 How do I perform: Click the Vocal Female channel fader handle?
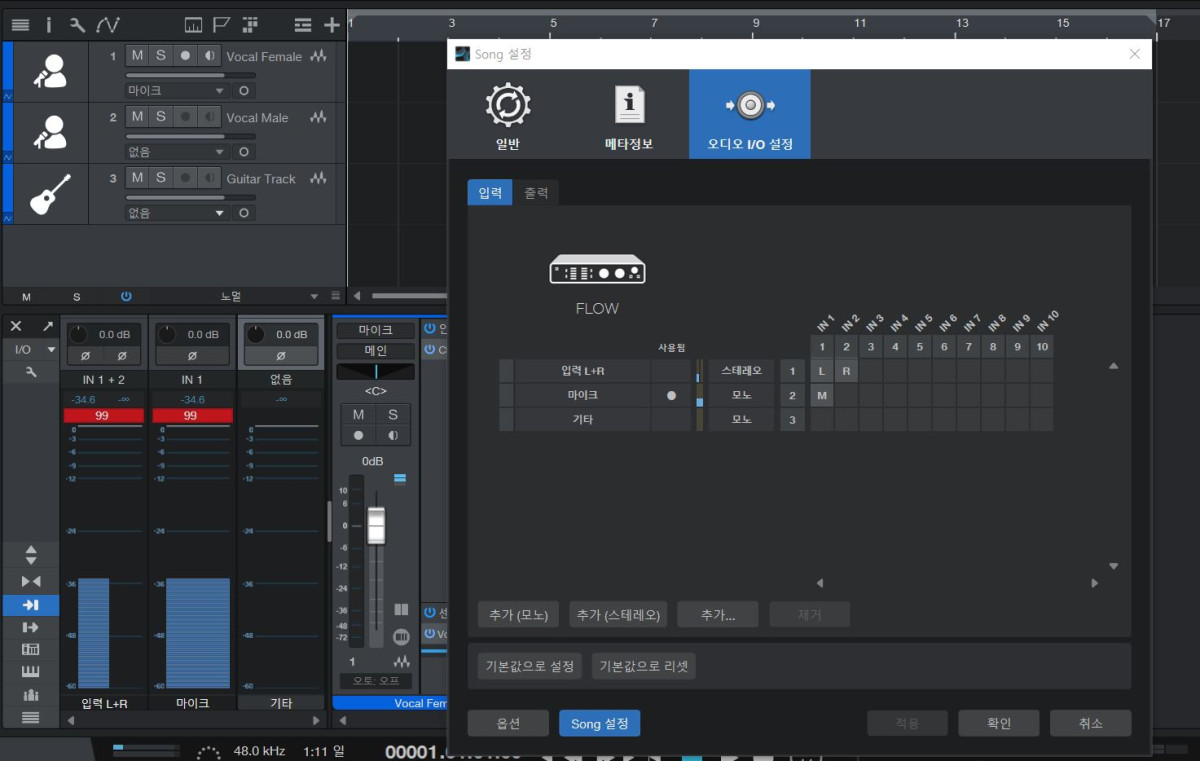click(x=376, y=525)
